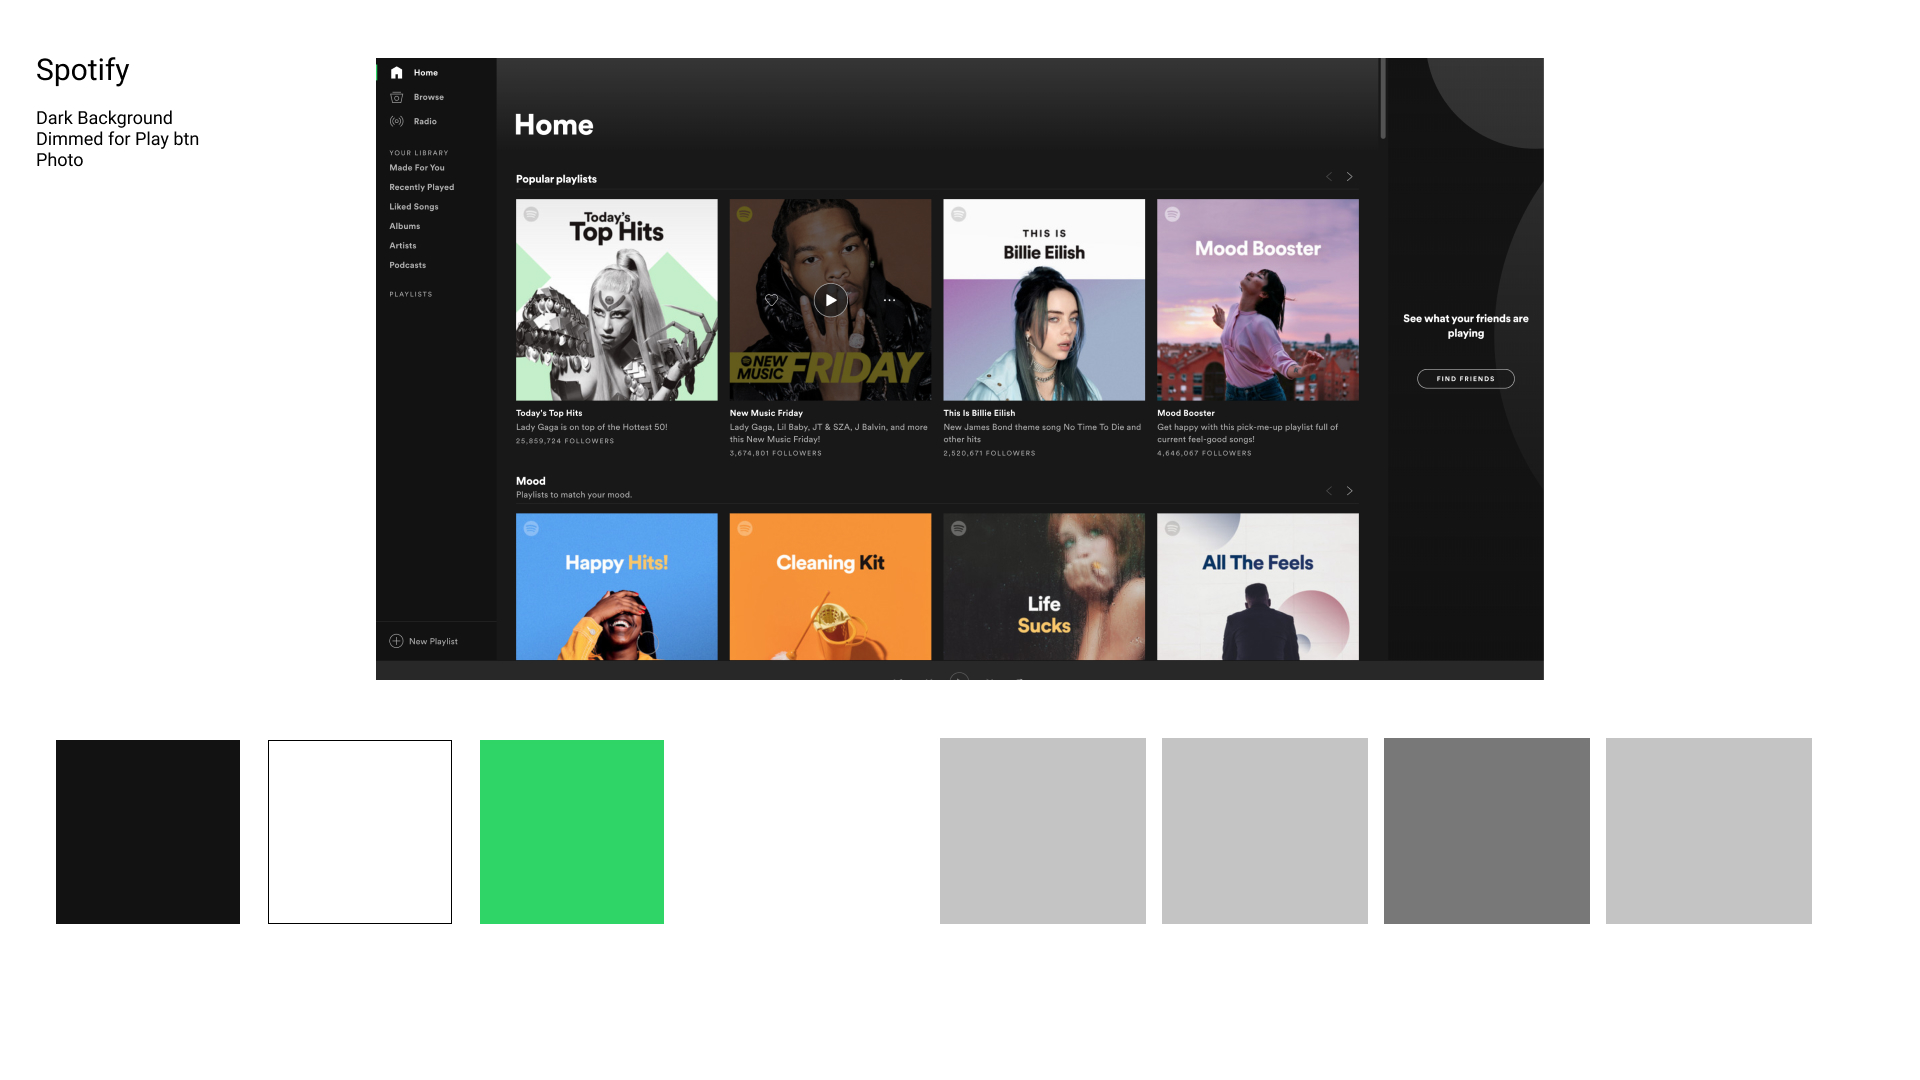Open Mood Booster cover thumbnail

coord(1258,300)
